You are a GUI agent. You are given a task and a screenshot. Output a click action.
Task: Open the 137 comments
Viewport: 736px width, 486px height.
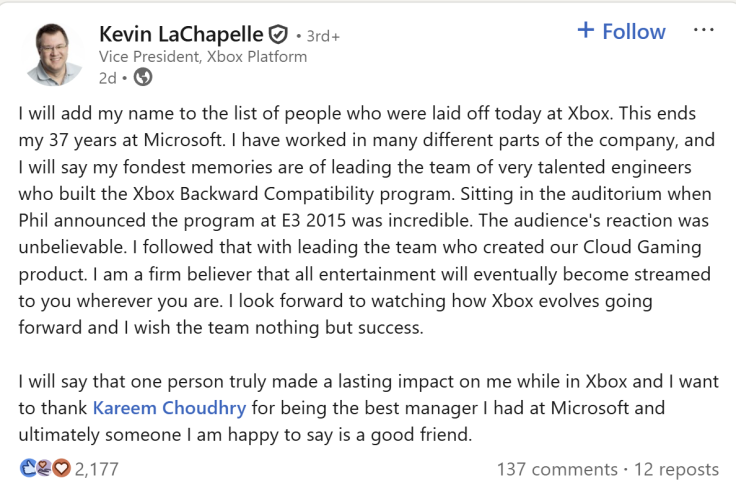point(557,469)
